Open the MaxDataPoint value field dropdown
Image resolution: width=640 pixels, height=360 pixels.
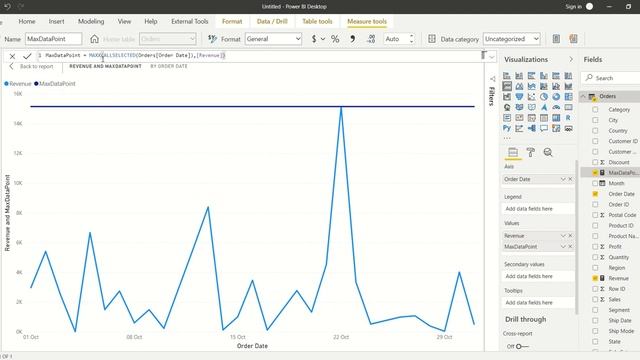pos(563,247)
